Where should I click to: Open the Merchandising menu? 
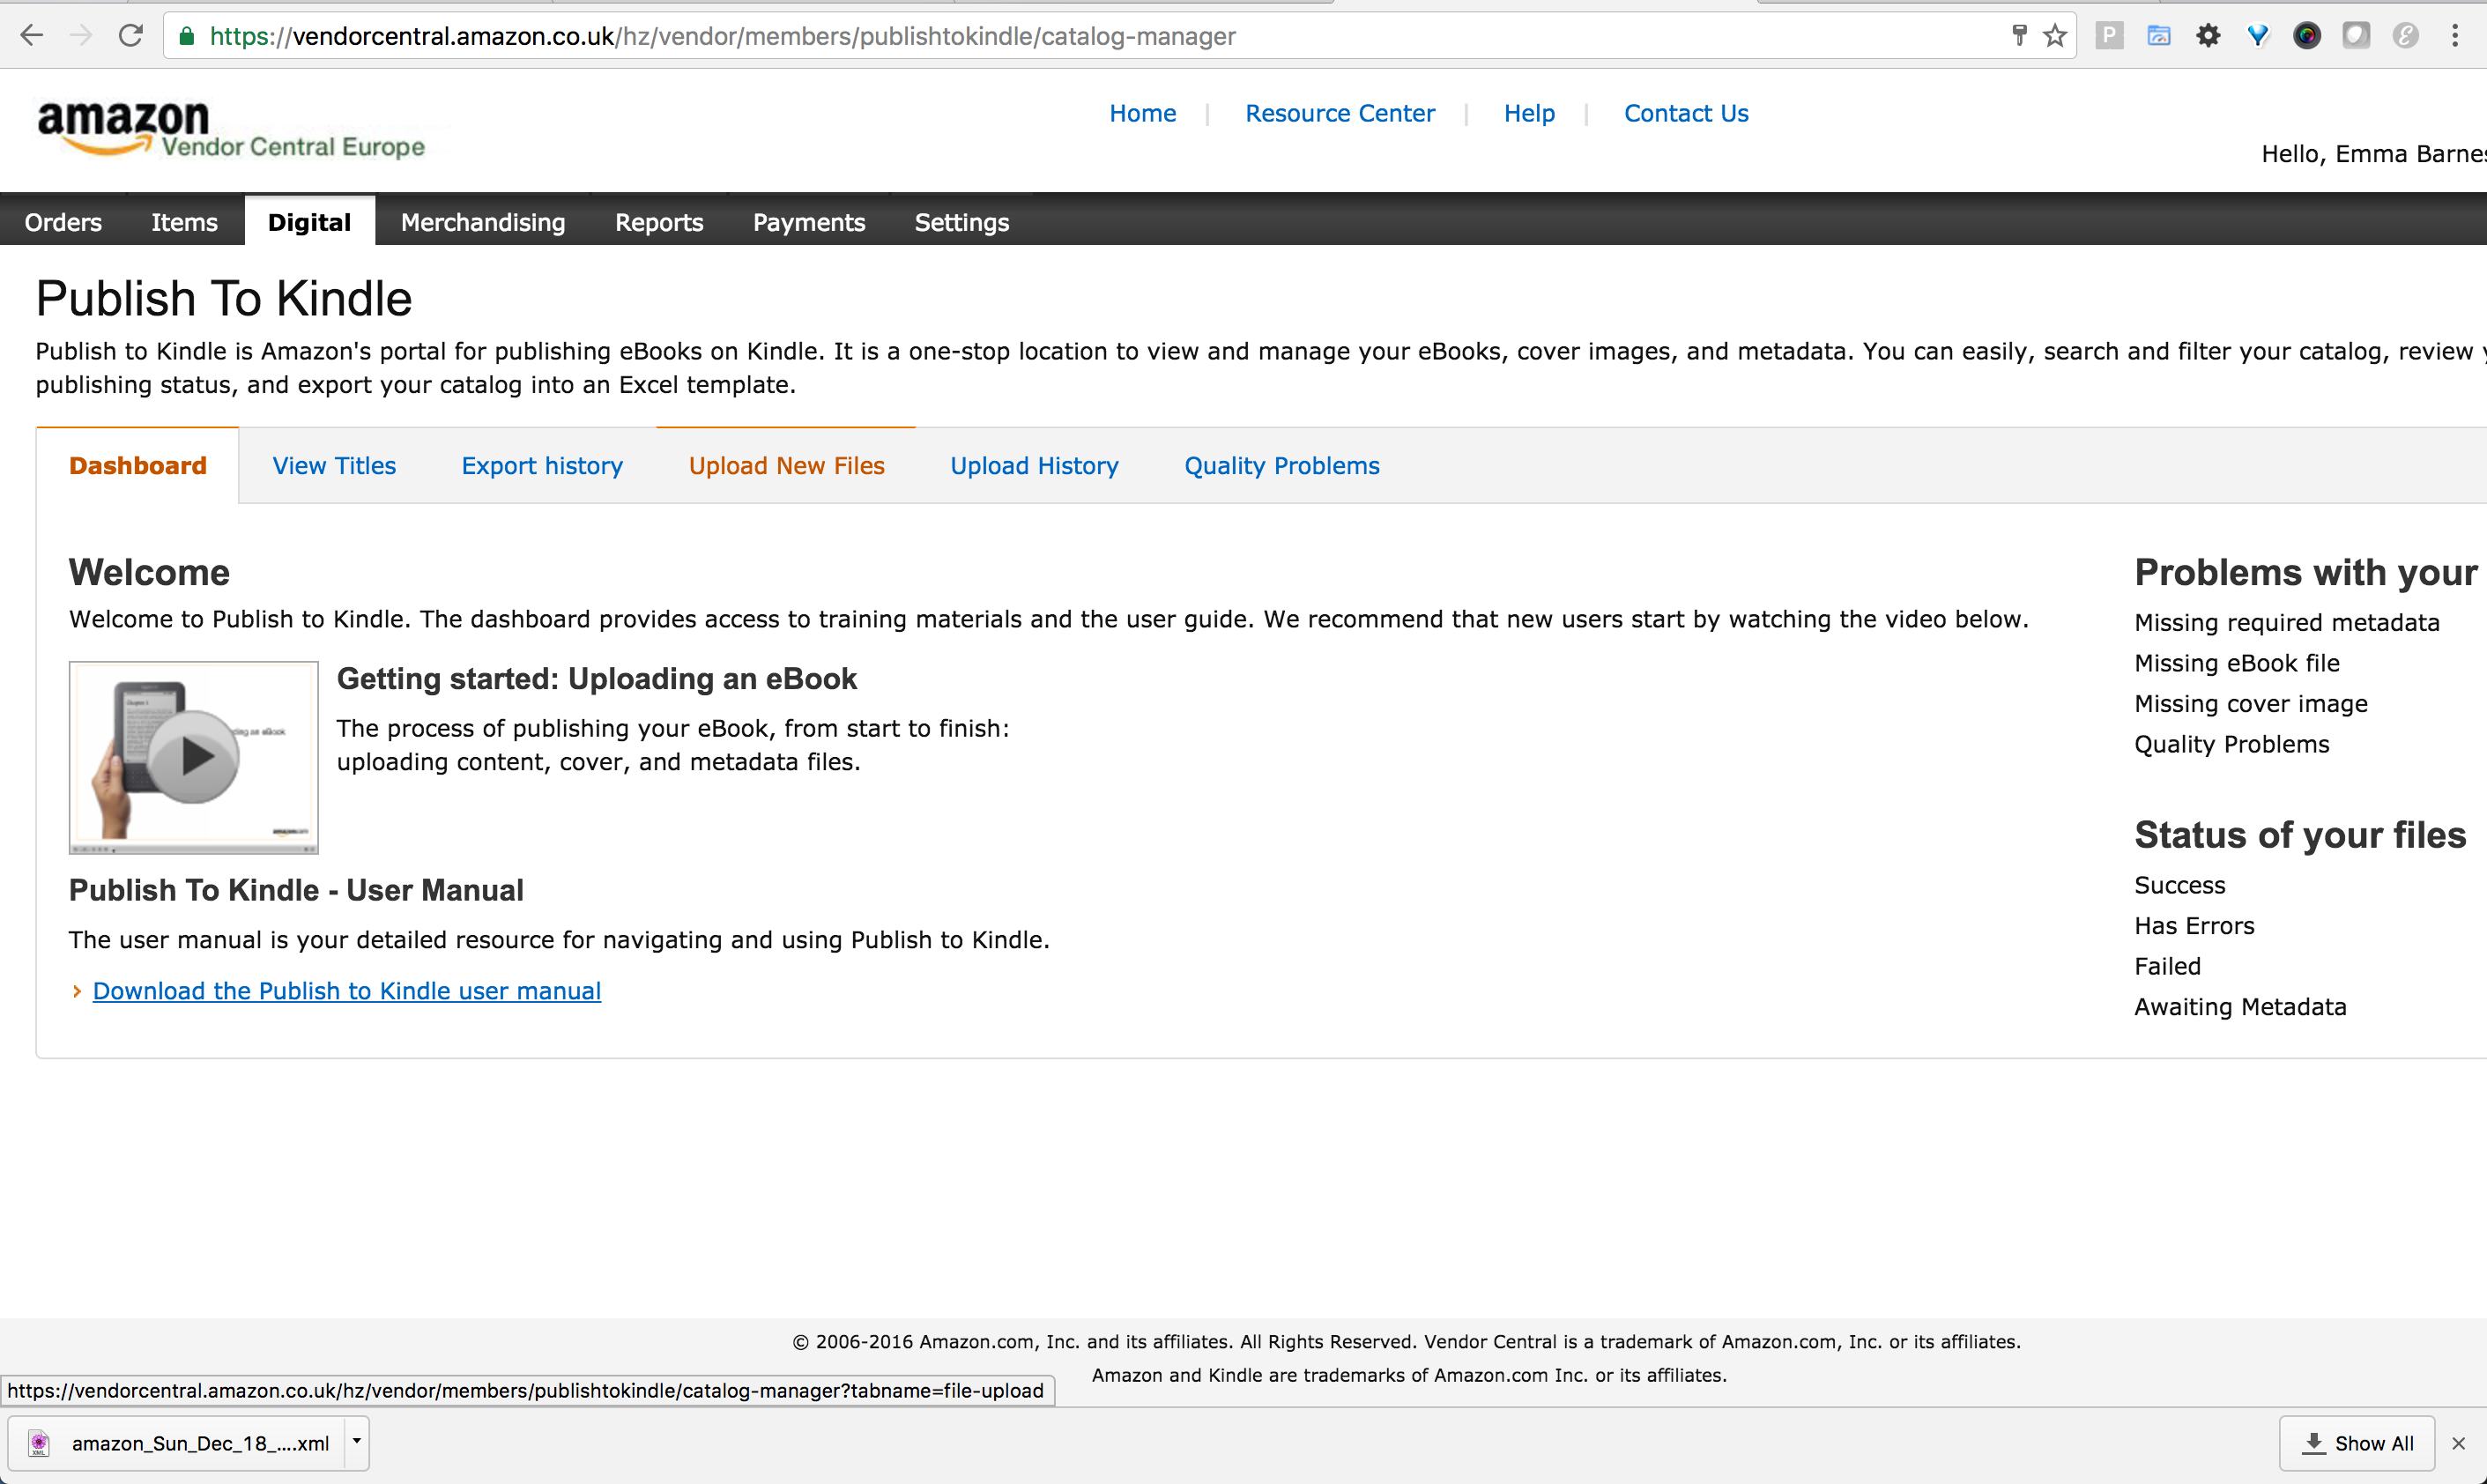pos(483,222)
